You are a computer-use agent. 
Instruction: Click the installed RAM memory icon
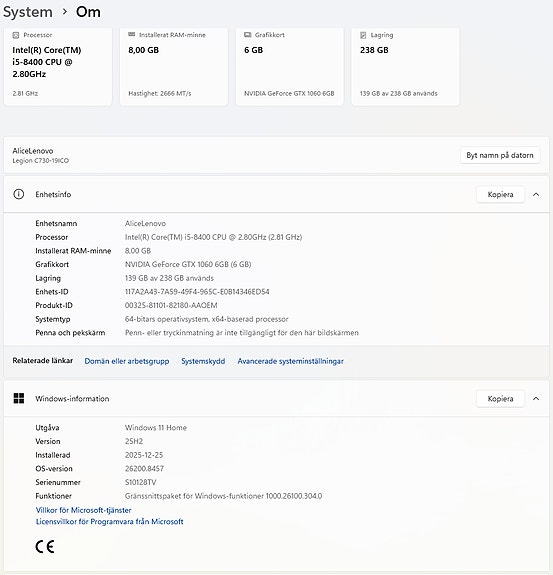click(x=131, y=34)
